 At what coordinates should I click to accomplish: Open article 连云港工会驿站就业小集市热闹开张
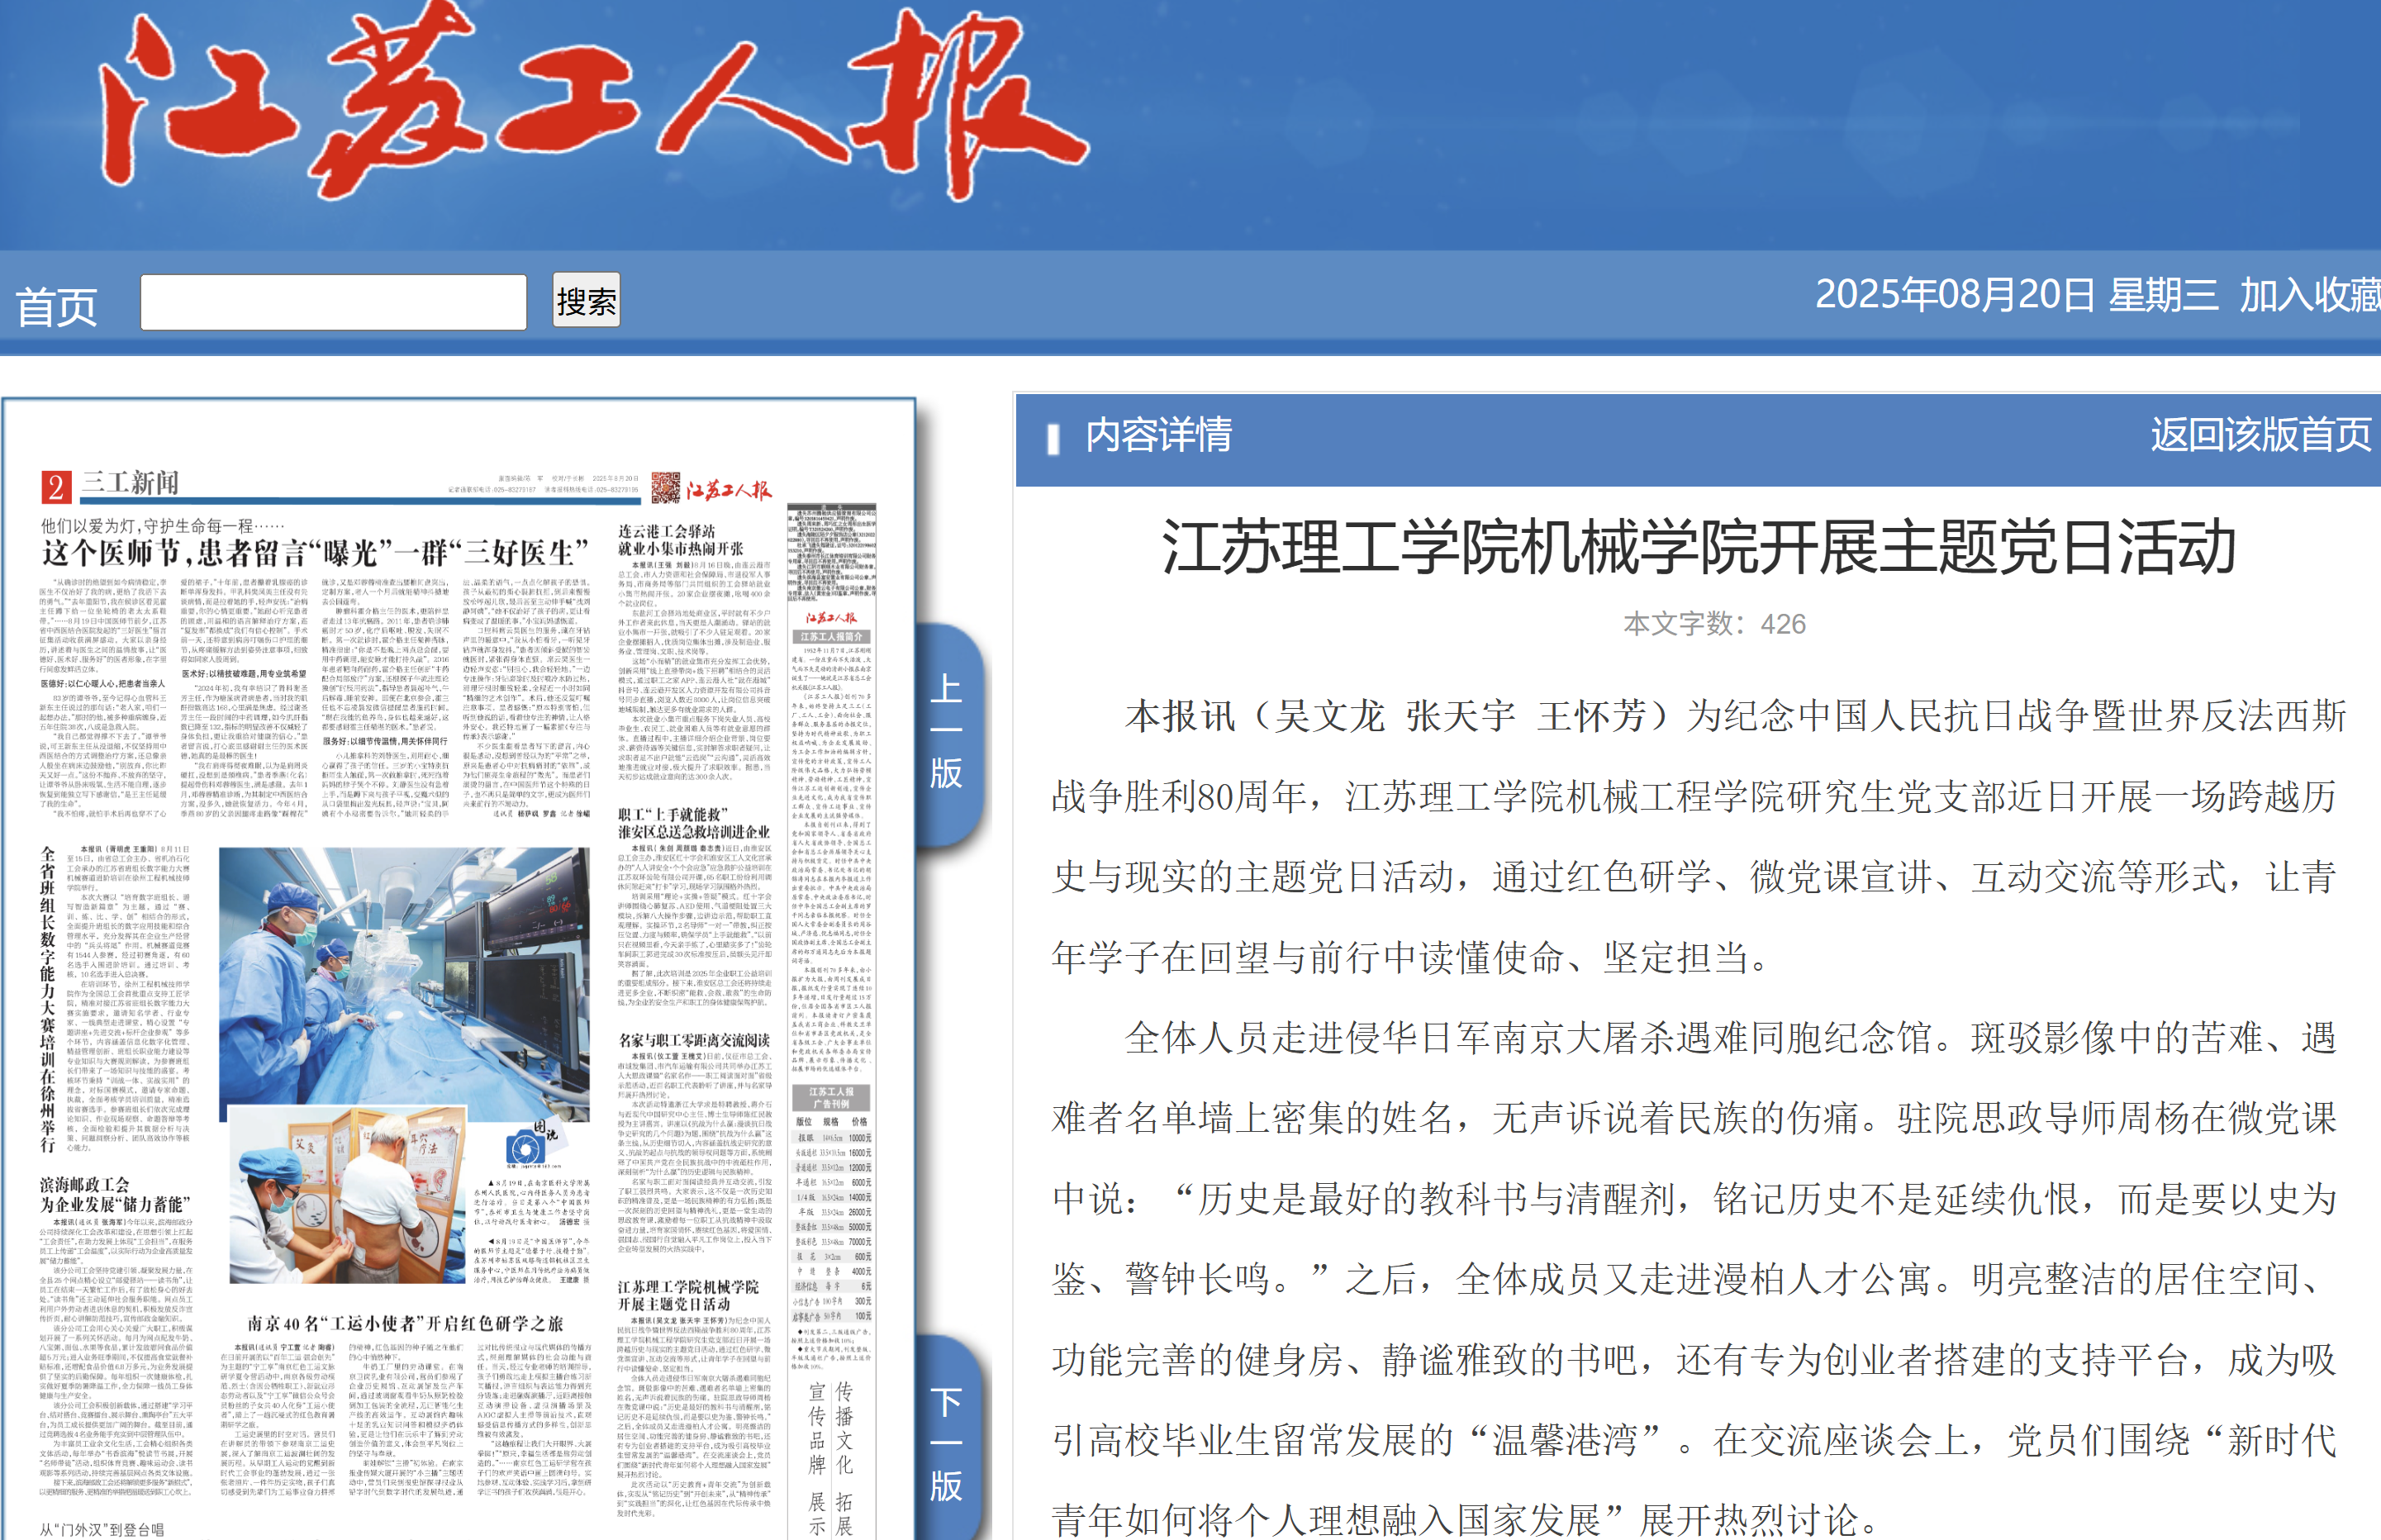coord(680,540)
